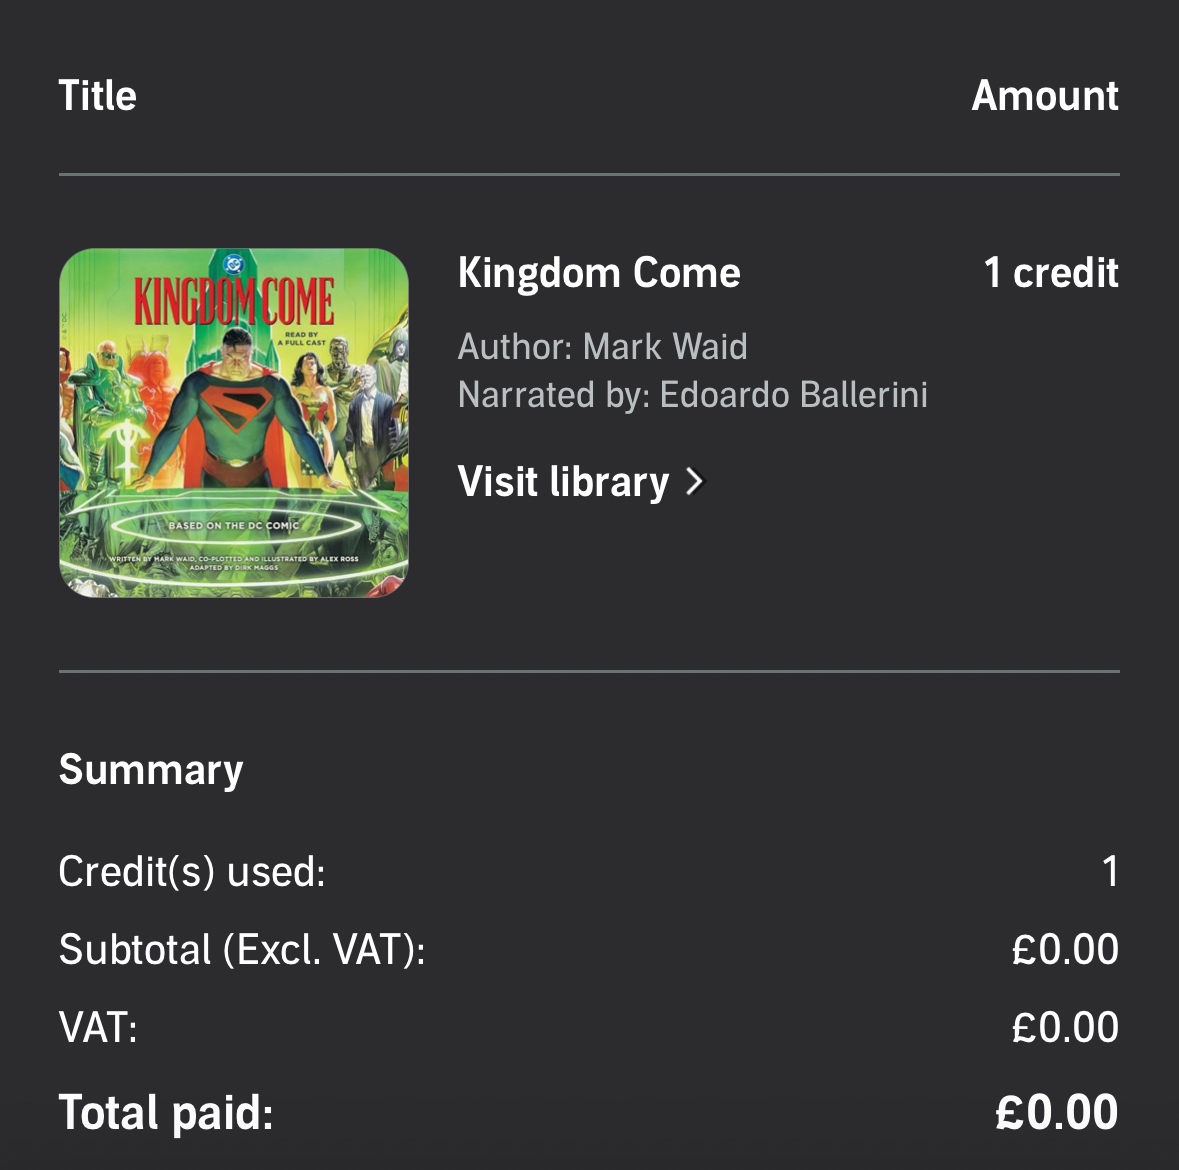Click the Summary heading
This screenshot has height=1170, width=1179.
(x=151, y=770)
